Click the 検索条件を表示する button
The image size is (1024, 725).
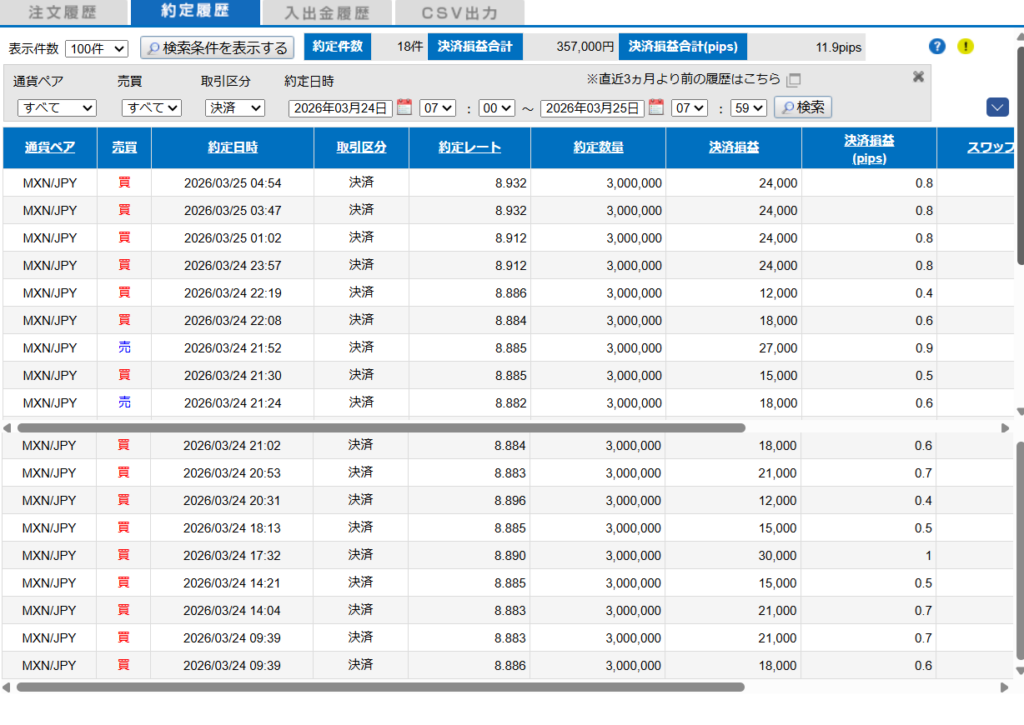point(217,48)
